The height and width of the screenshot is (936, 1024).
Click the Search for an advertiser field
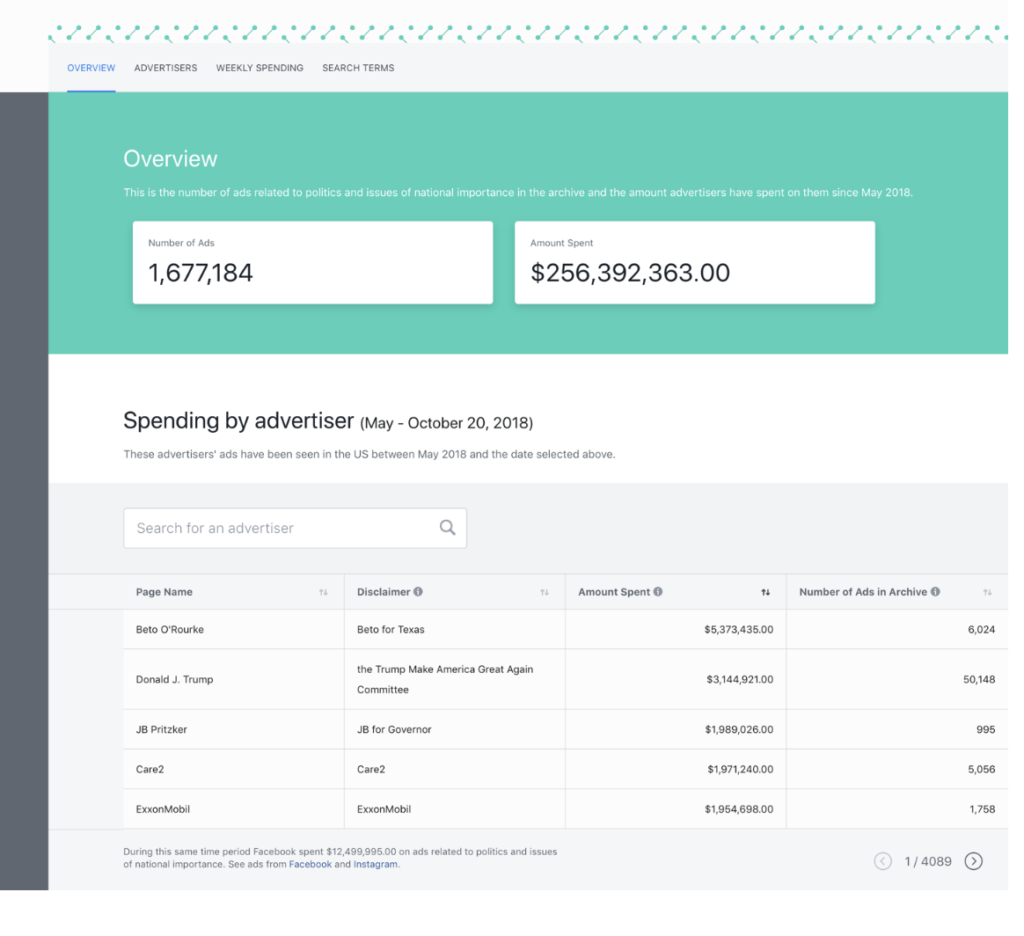(x=295, y=528)
